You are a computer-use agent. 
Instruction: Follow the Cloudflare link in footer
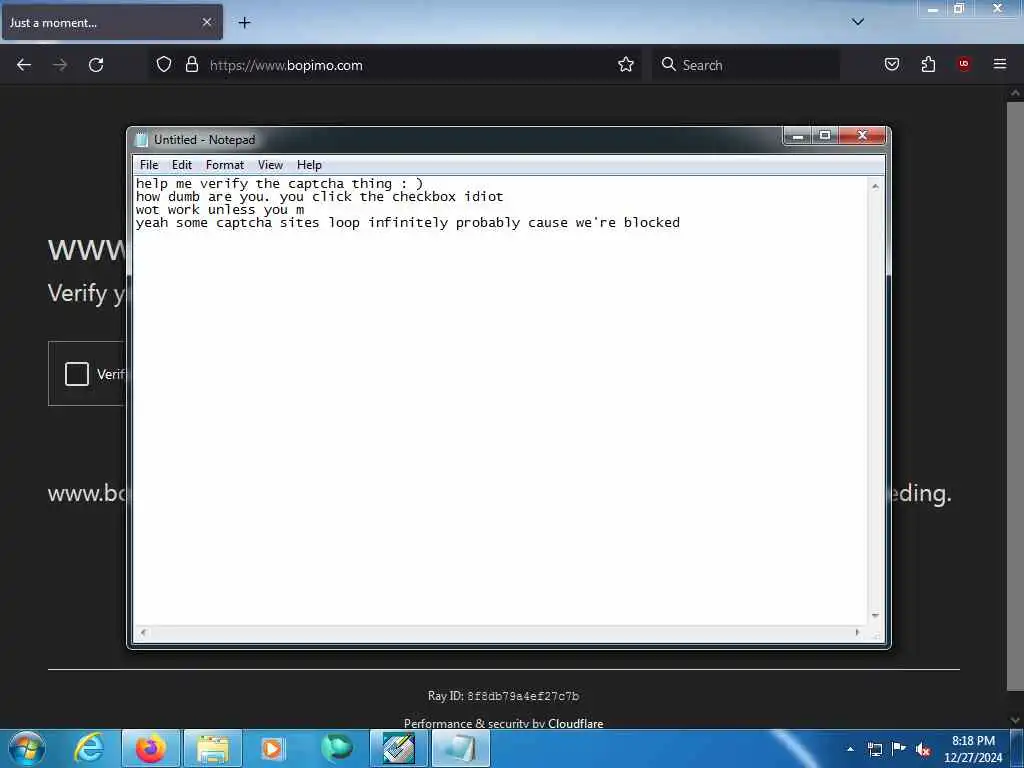pos(575,723)
